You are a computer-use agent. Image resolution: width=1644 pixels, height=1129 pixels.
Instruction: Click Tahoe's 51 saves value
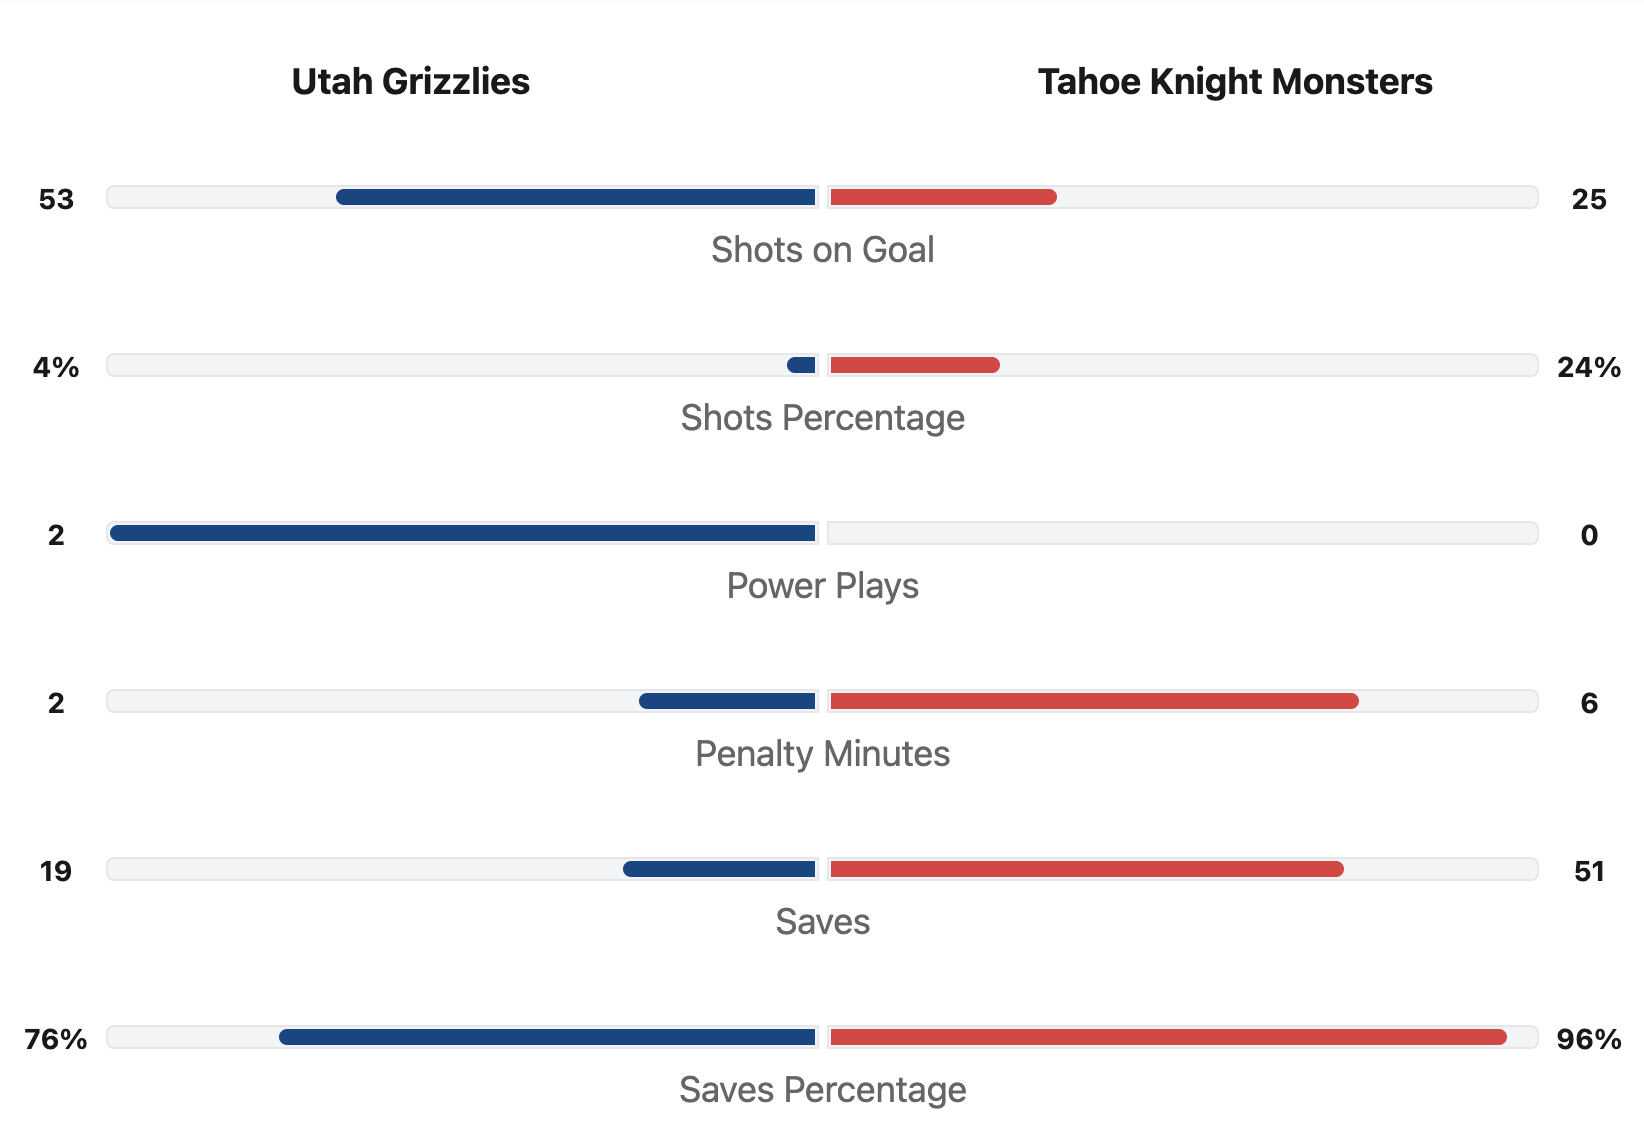[x=1588, y=872]
